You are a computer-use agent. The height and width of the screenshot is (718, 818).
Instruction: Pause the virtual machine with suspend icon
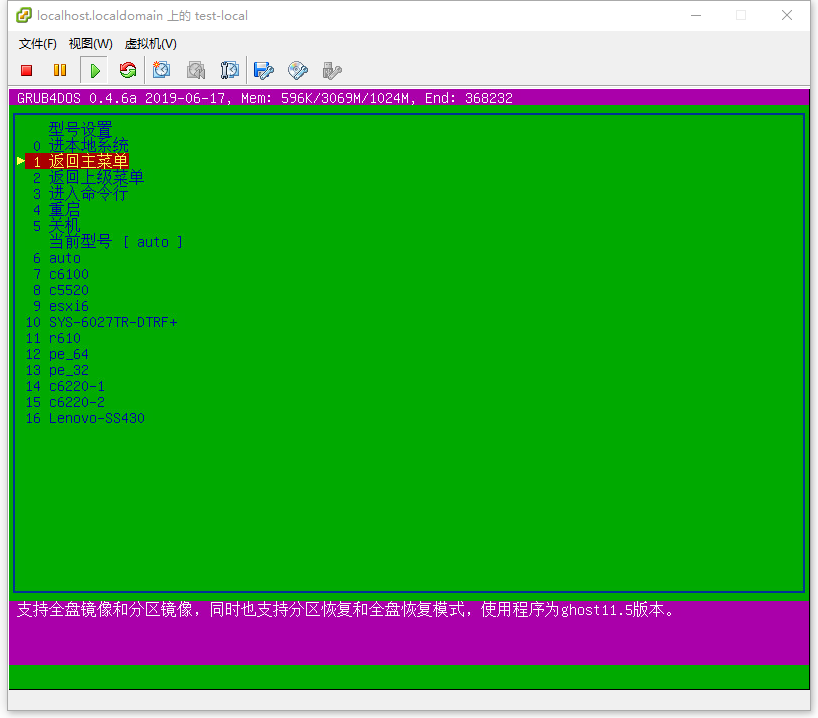60,70
